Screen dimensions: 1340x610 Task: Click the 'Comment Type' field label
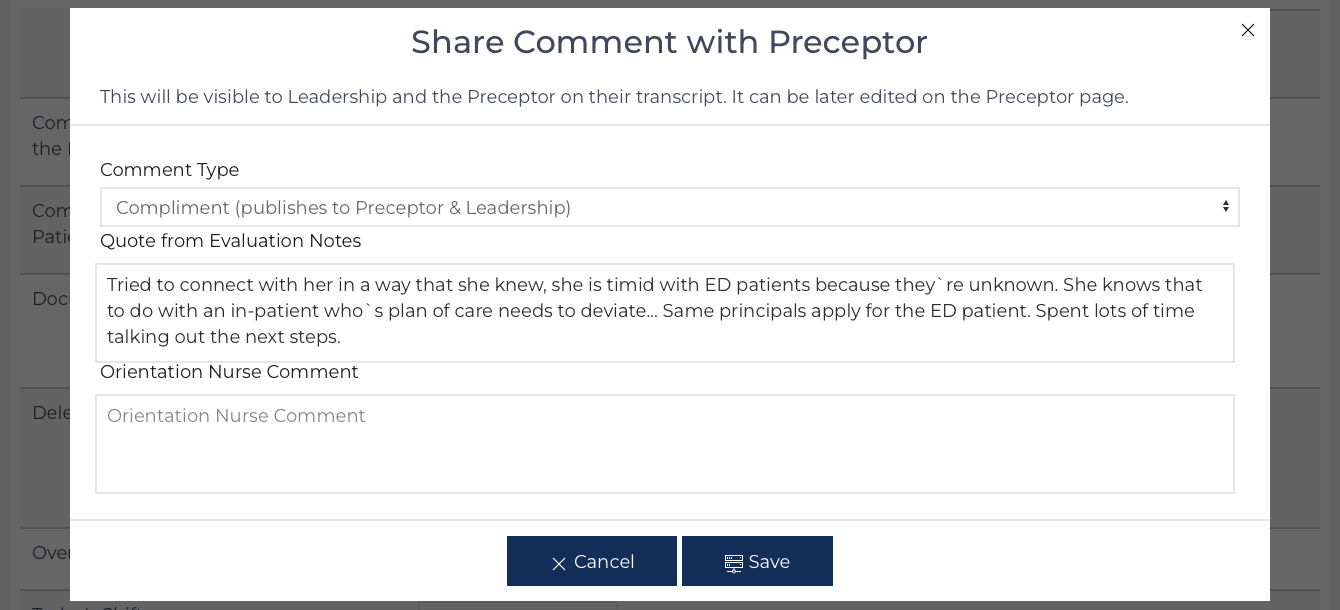point(169,170)
